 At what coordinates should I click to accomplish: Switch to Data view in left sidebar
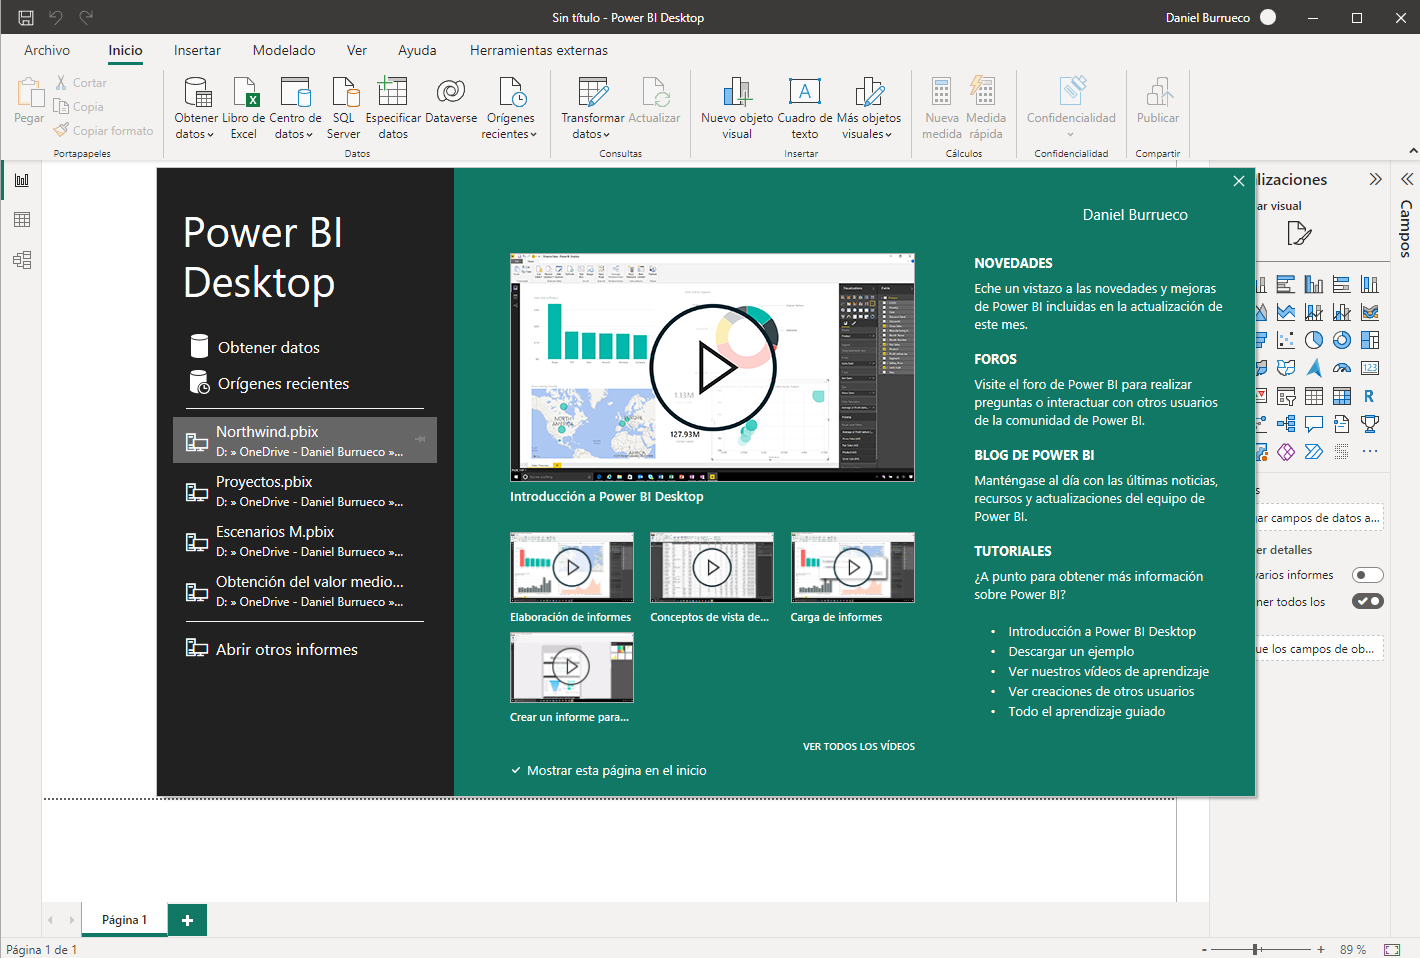pos(22,219)
